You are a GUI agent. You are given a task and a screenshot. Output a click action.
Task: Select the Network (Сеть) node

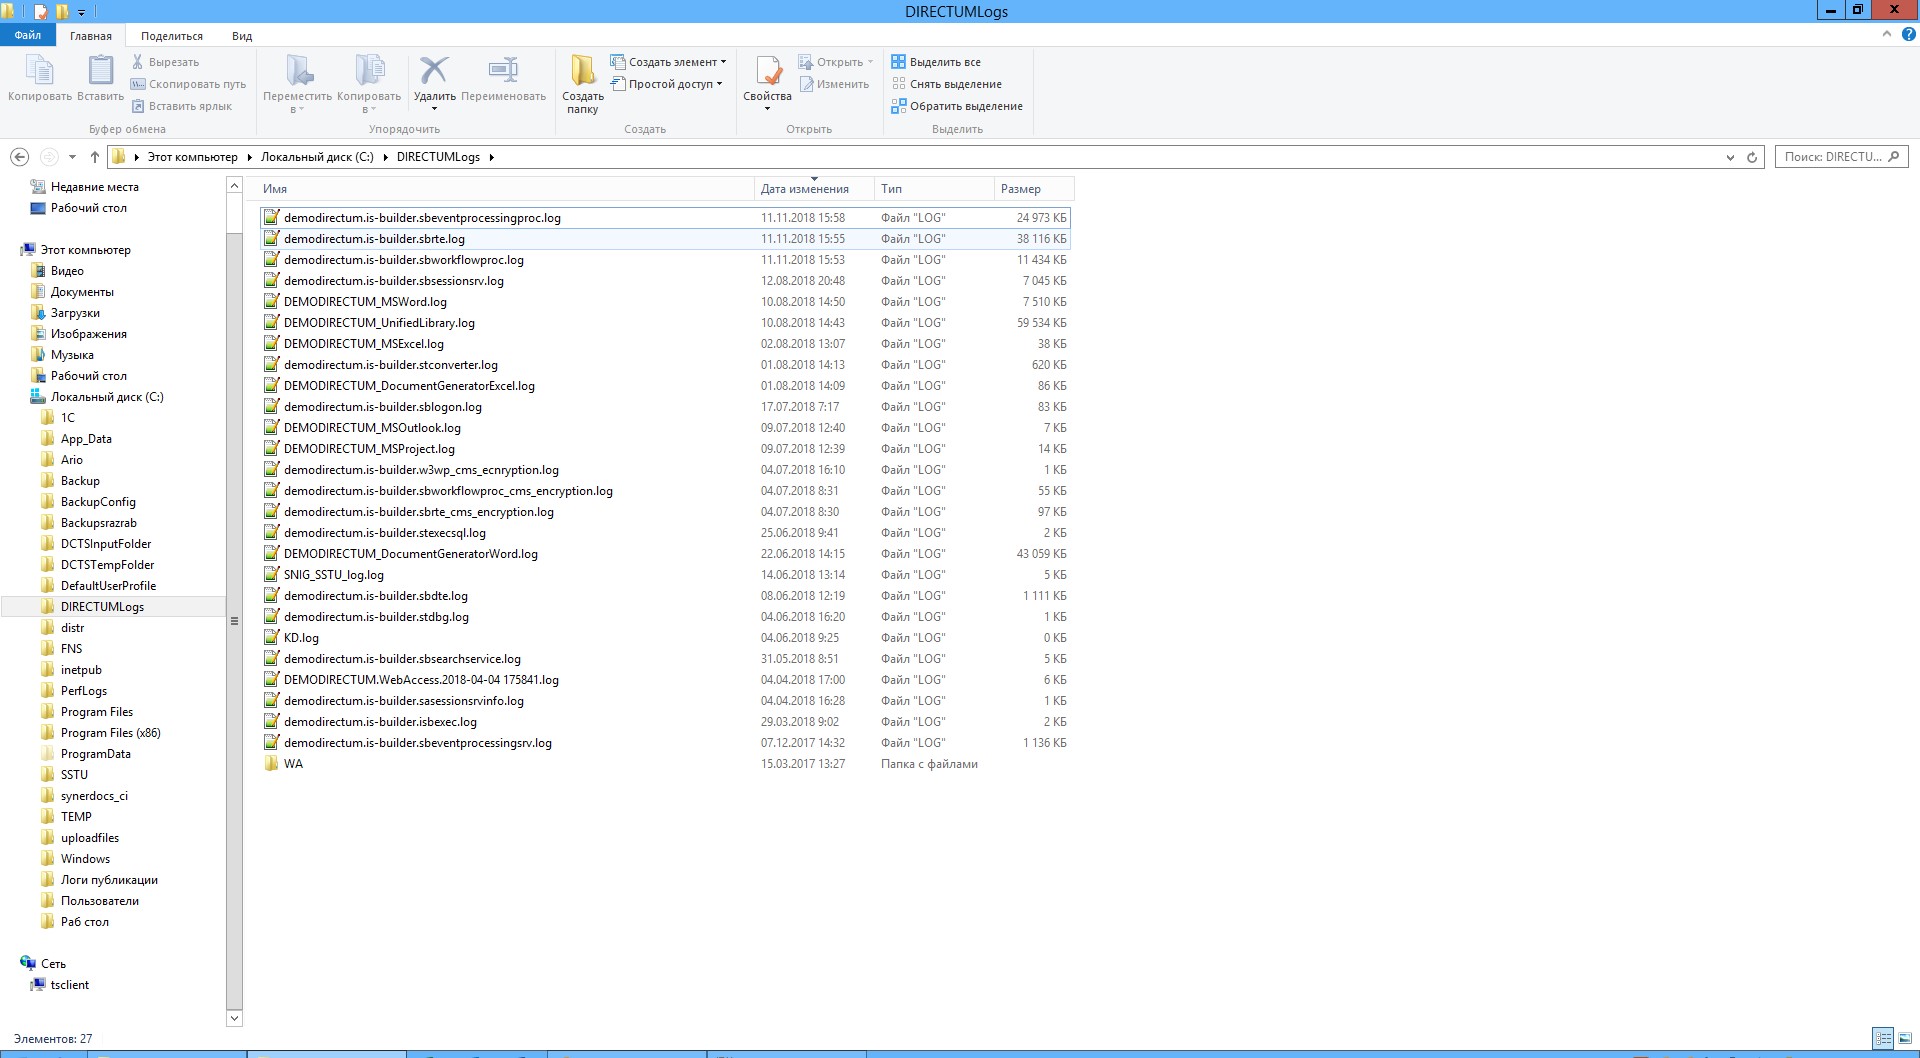point(53,964)
